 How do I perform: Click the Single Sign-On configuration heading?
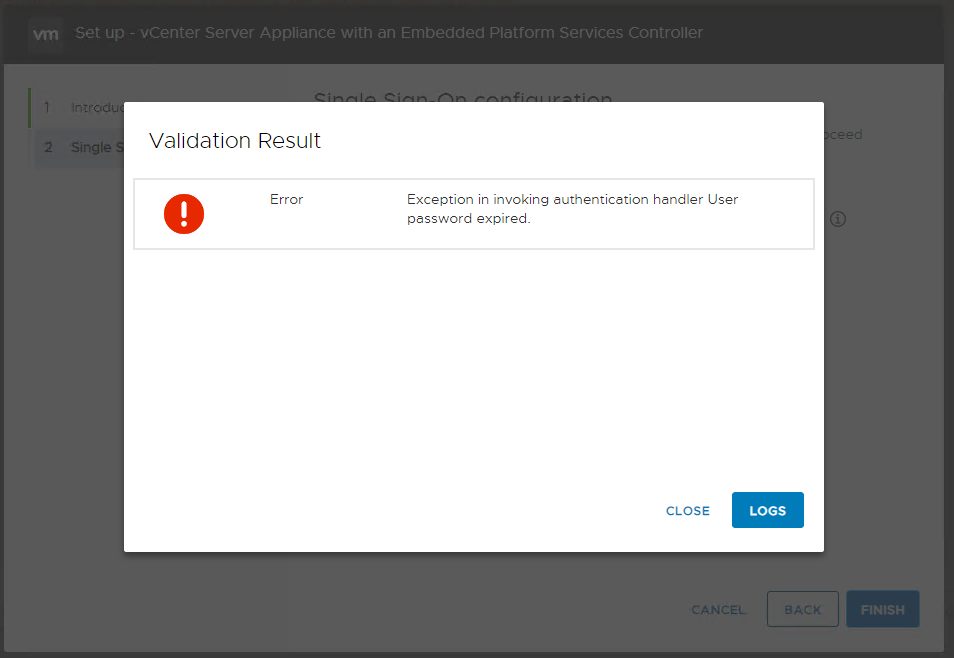pyautogui.click(x=463, y=97)
